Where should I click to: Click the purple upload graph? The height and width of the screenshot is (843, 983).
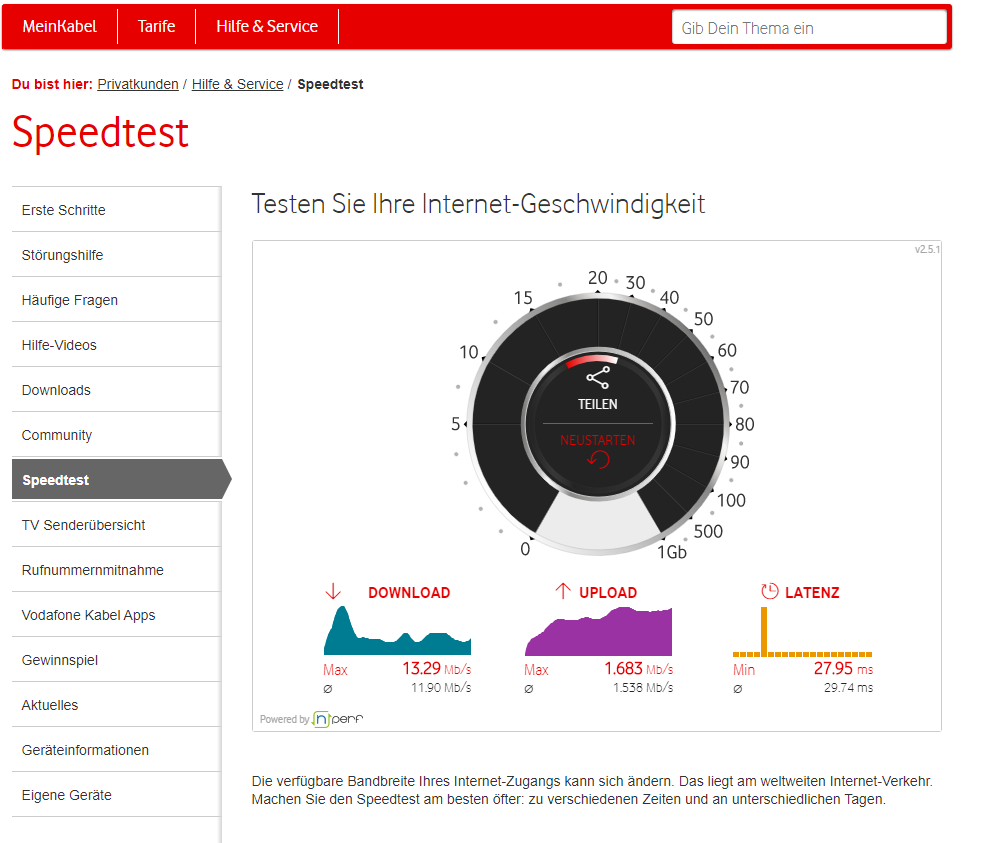[x=599, y=631]
